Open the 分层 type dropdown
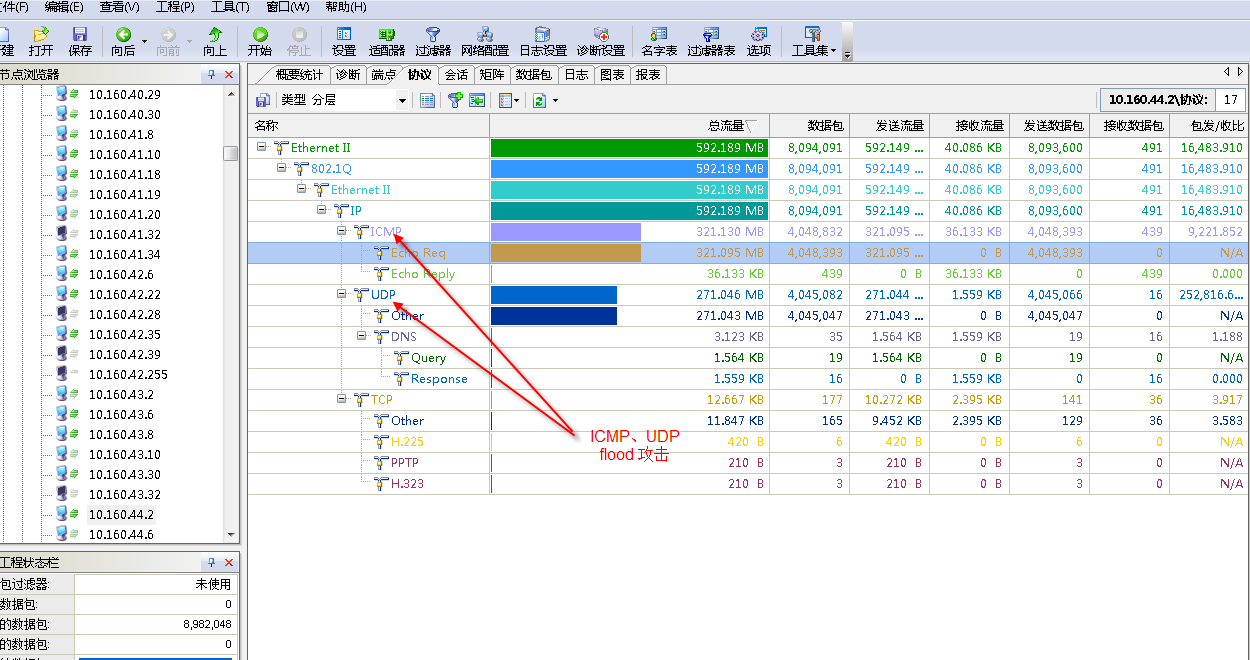Screen dimensions: 1250x660 (403, 100)
